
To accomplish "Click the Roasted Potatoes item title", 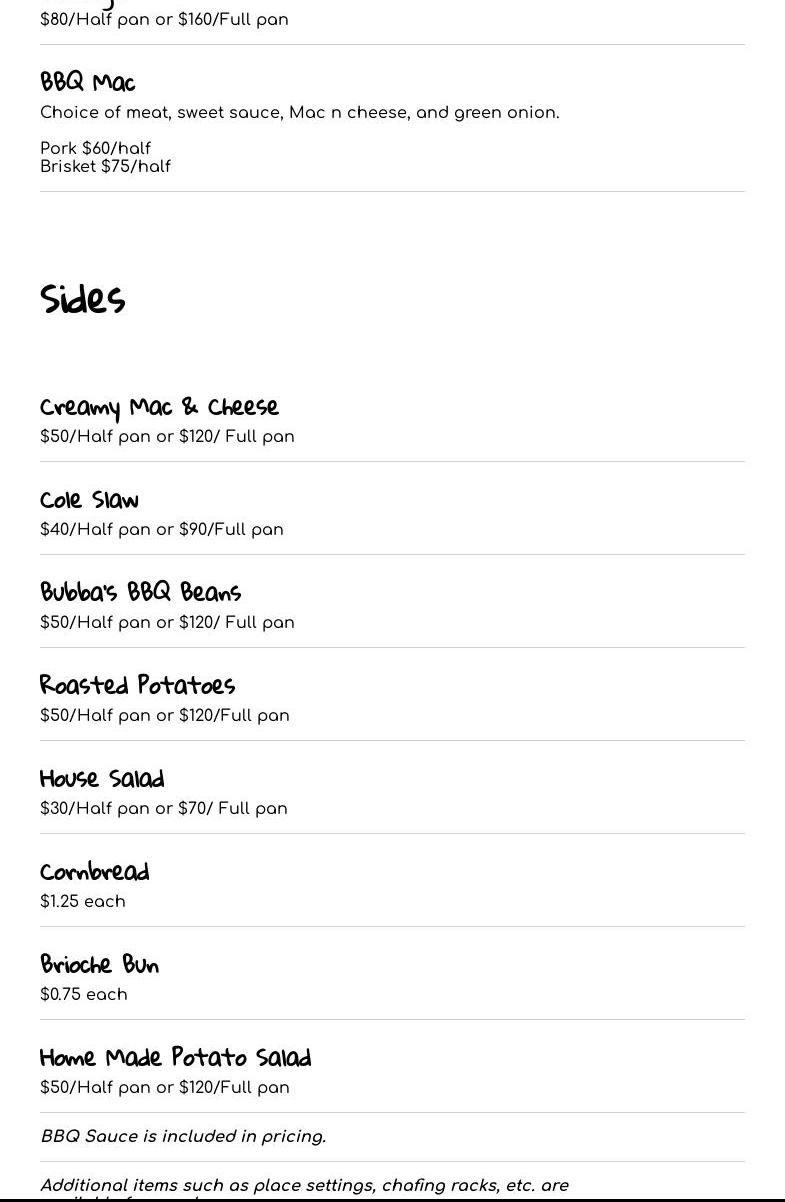I will coord(138,685).
